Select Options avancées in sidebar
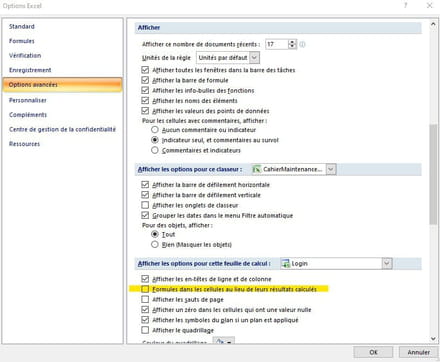This screenshot has height=362, width=440. 62,85
